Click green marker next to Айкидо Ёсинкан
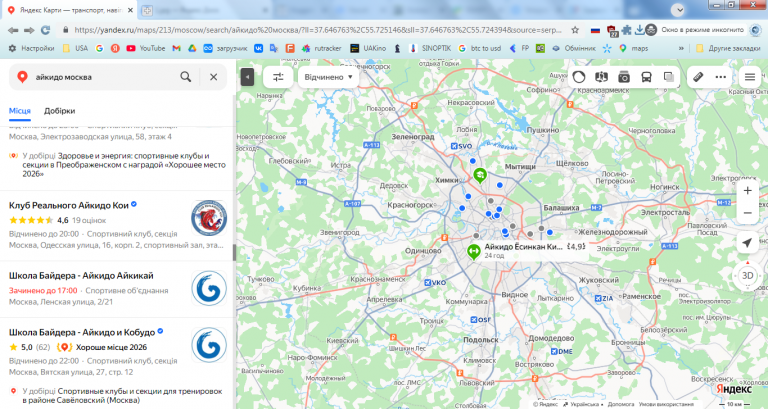The width and height of the screenshot is (768, 409). coord(473,251)
